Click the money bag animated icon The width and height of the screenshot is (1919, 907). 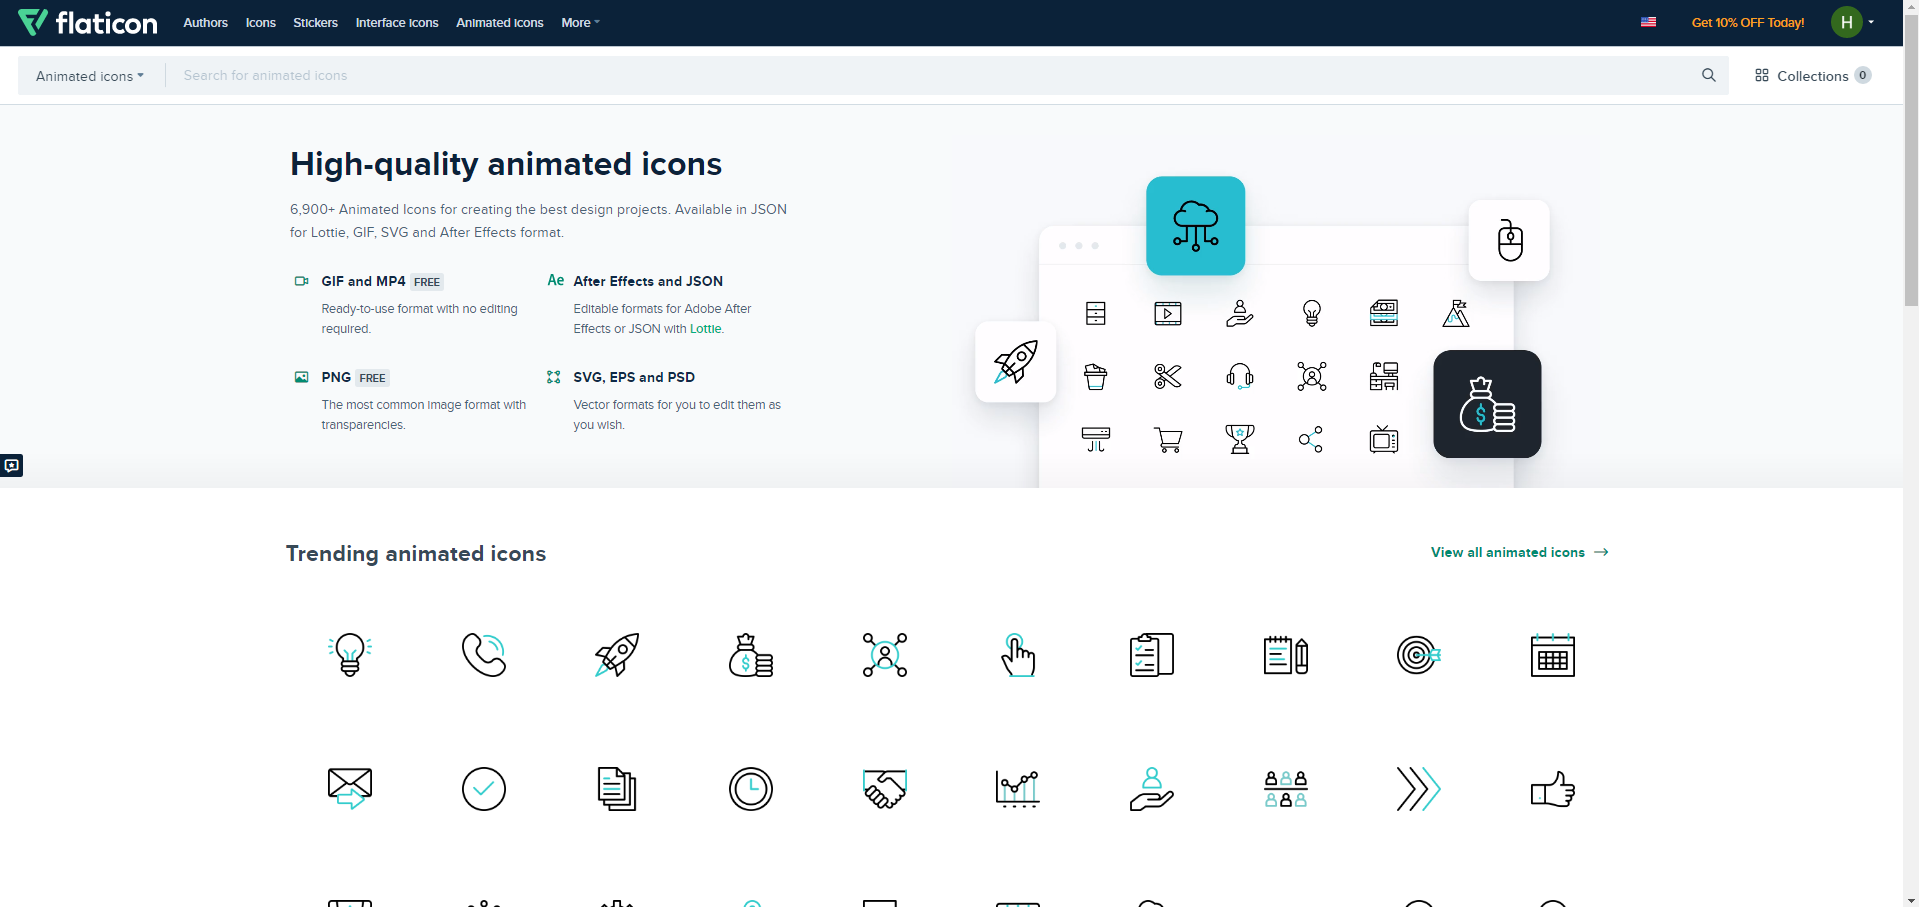(751, 655)
